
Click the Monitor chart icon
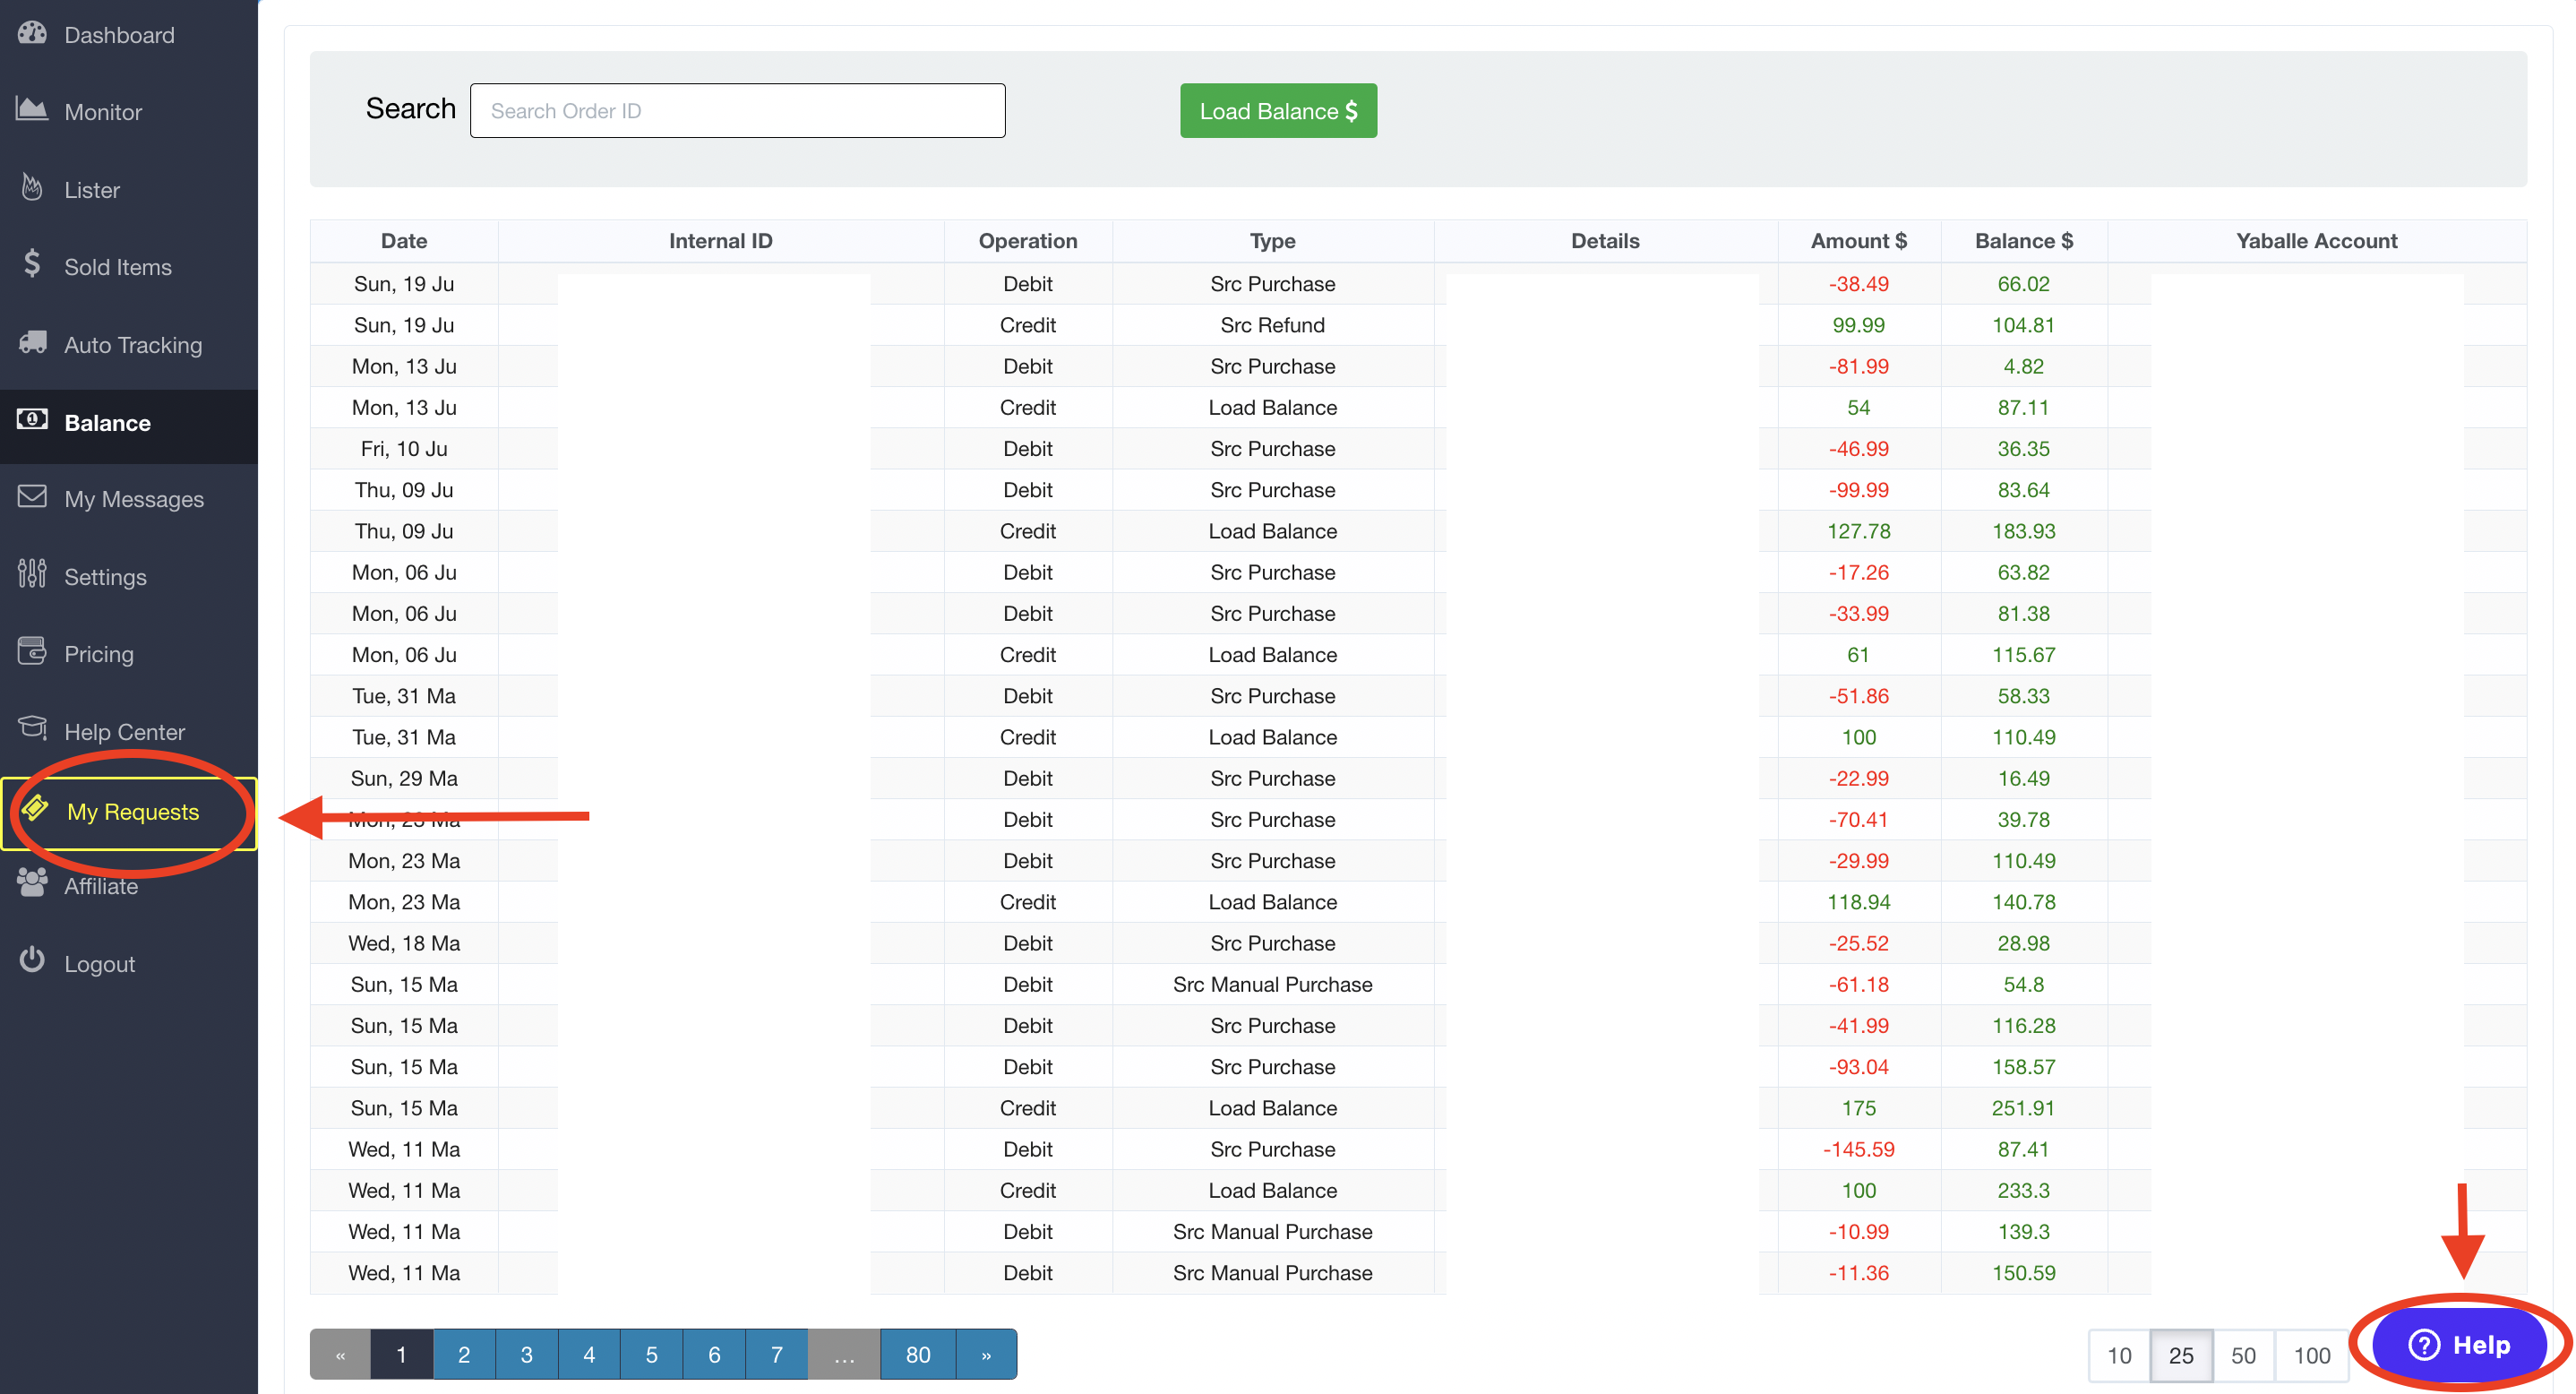pos(32,110)
